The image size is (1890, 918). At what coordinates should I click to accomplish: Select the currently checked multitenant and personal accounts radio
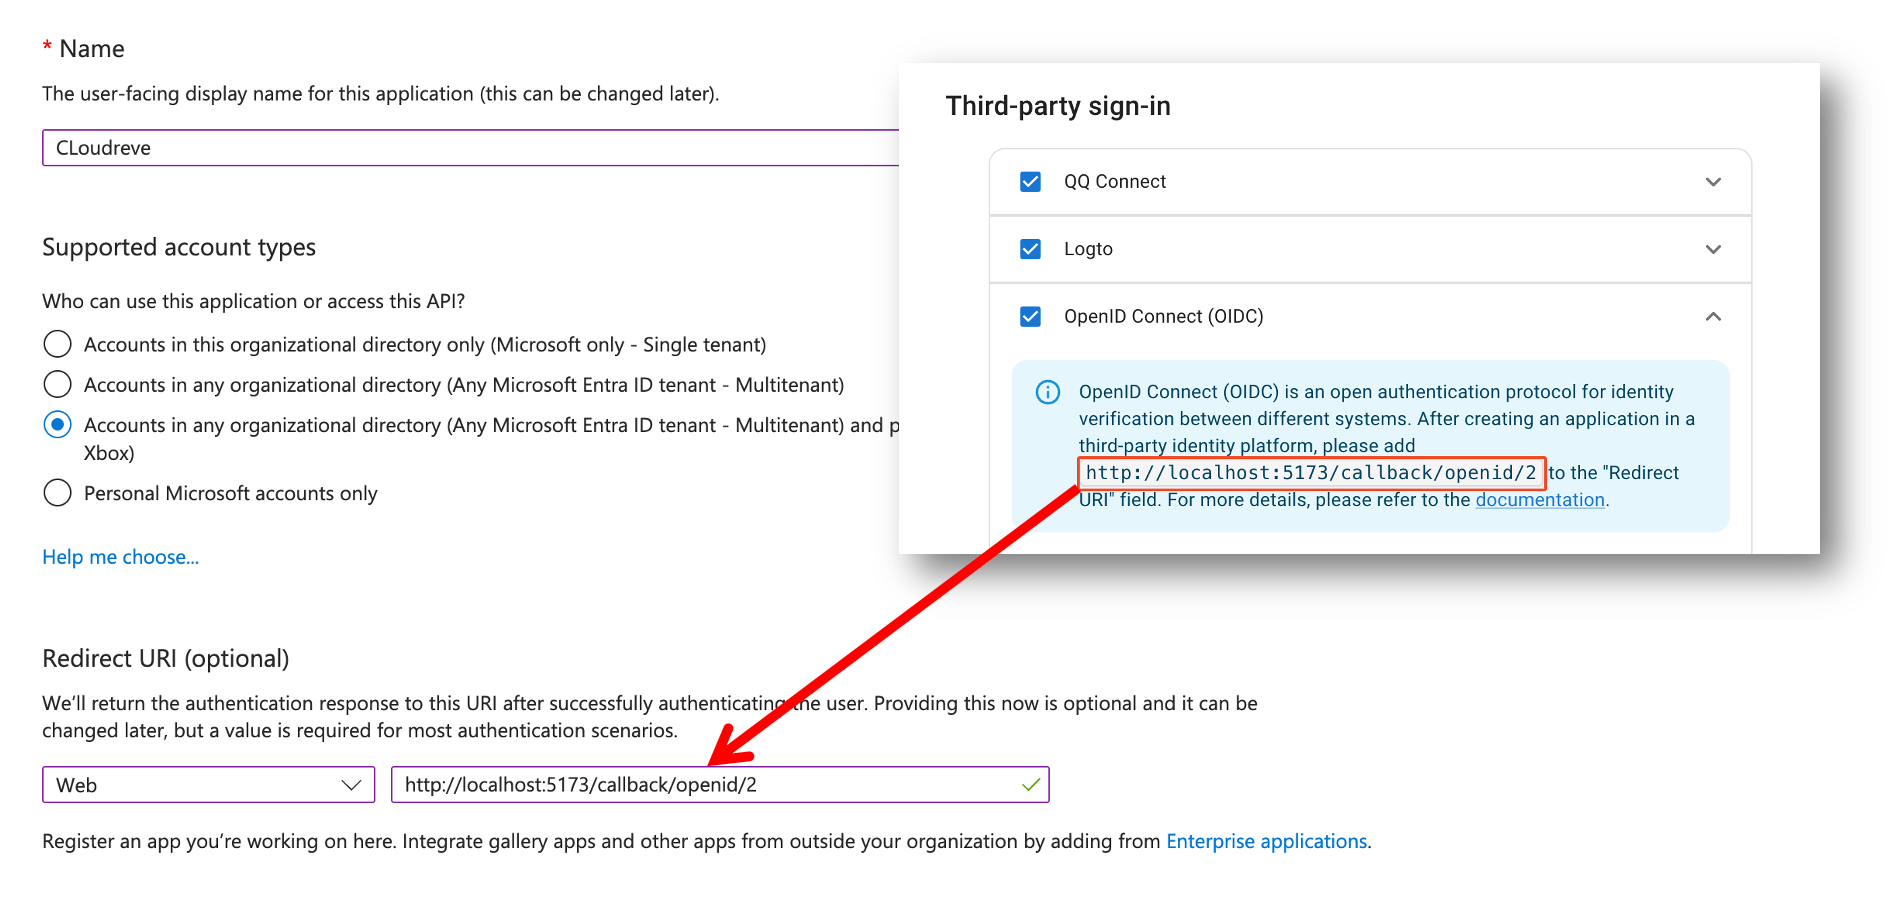coord(57,424)
